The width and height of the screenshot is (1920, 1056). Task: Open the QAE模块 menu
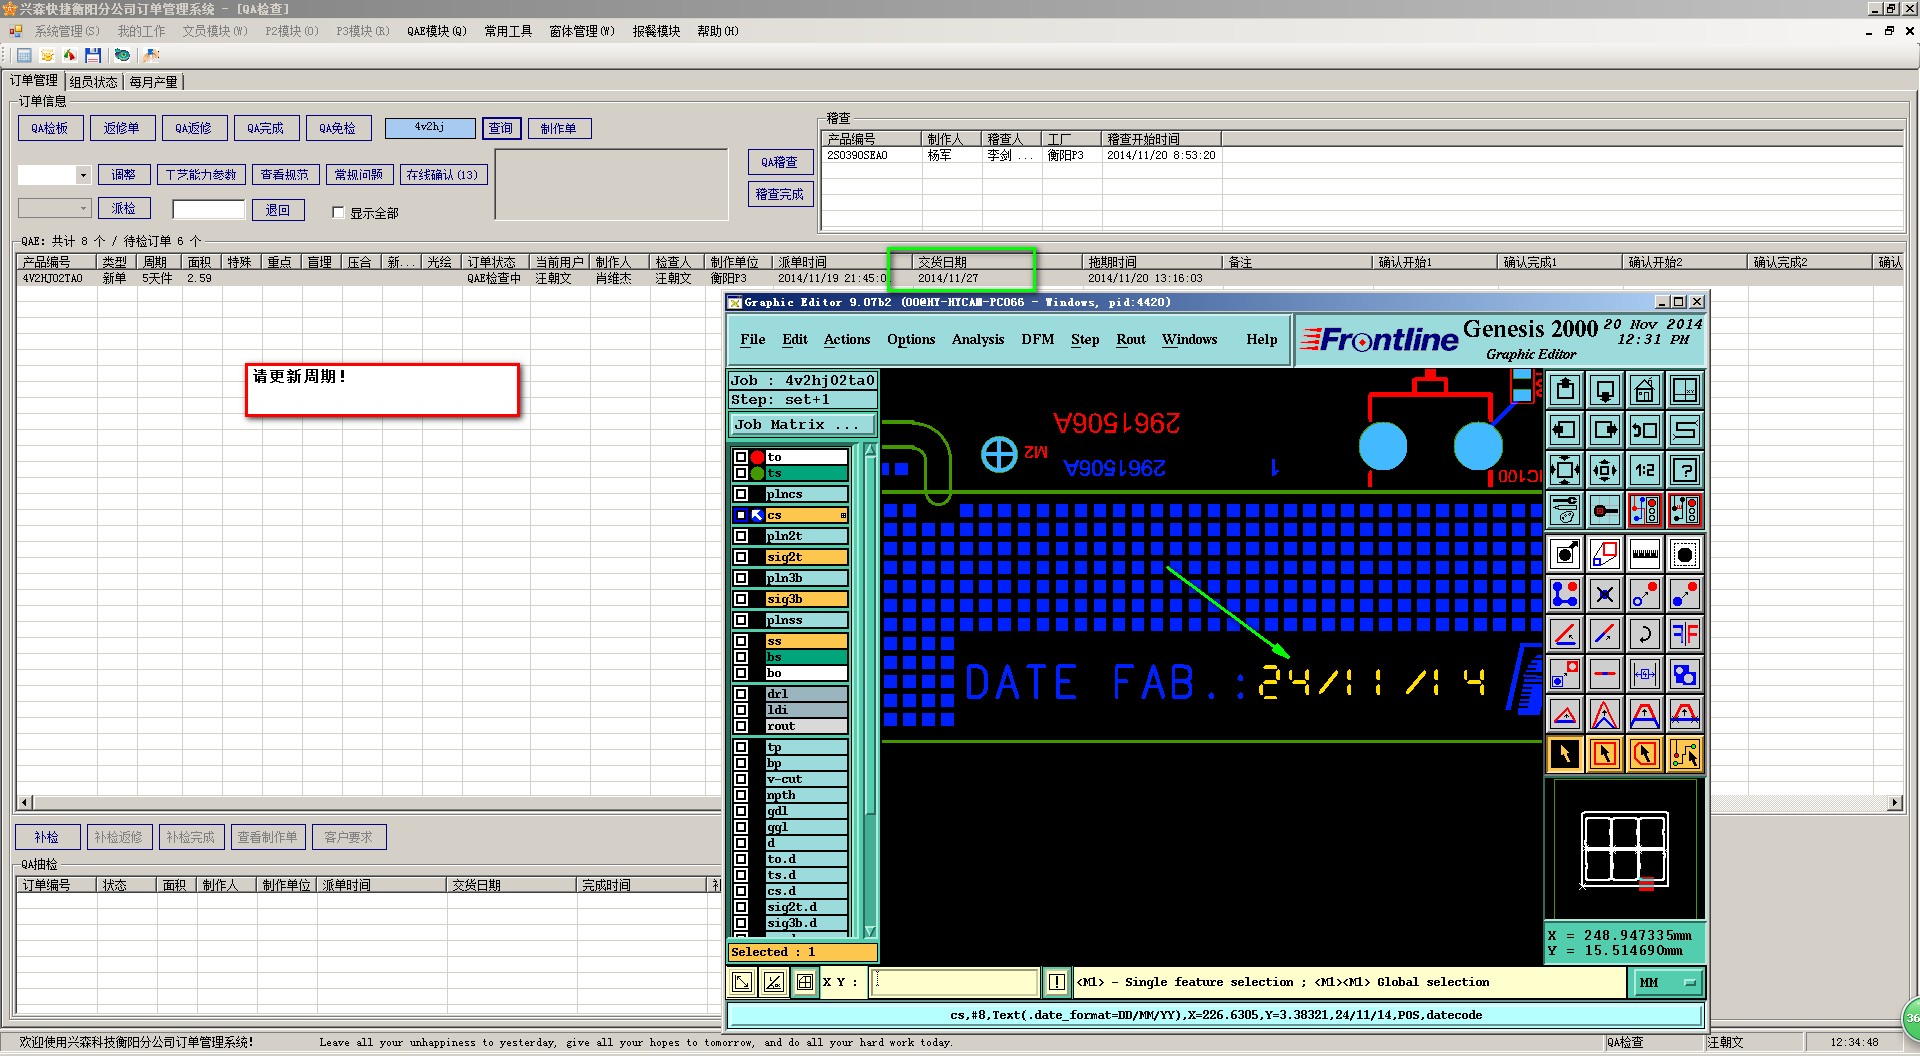point(437,31)
